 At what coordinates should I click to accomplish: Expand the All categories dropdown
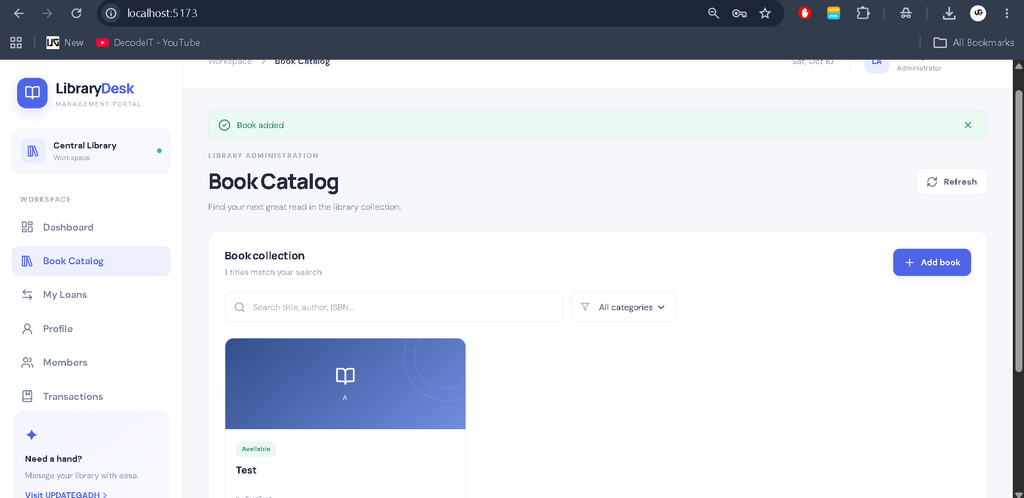(x=624, y=307)
